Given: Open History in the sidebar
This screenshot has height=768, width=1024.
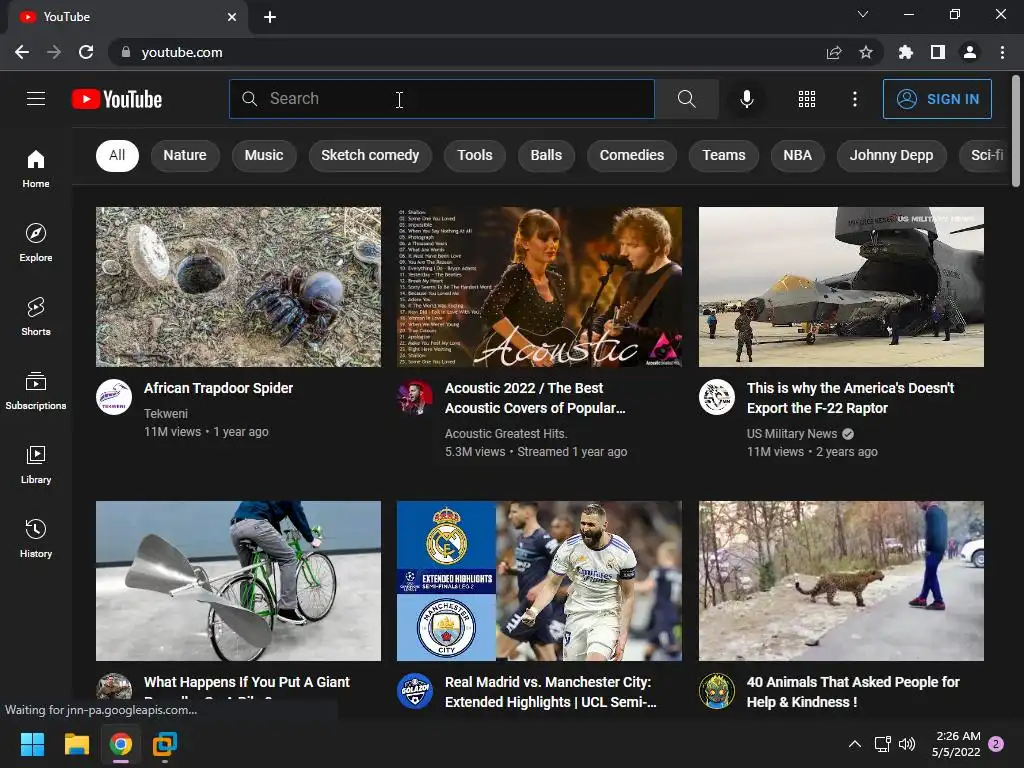Looking at the screenshot, I should coord(36,538).
